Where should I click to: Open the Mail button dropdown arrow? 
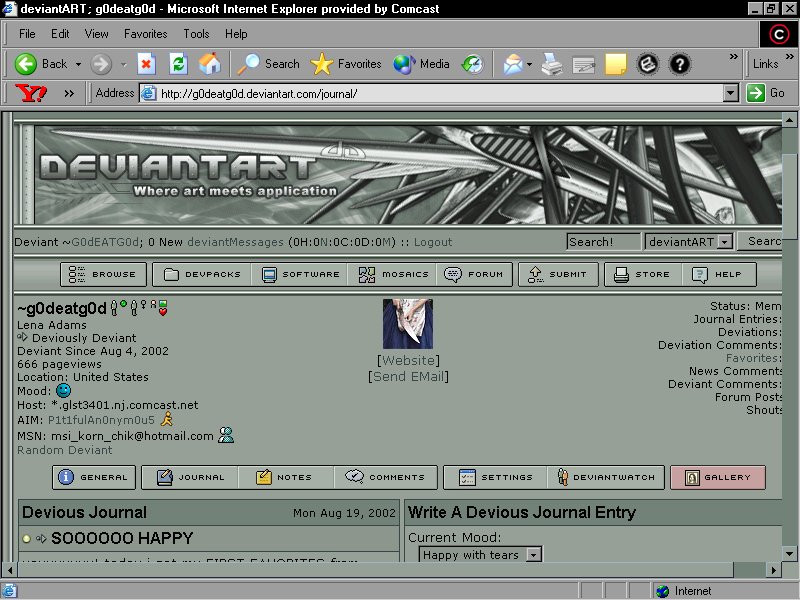(529, 64)
